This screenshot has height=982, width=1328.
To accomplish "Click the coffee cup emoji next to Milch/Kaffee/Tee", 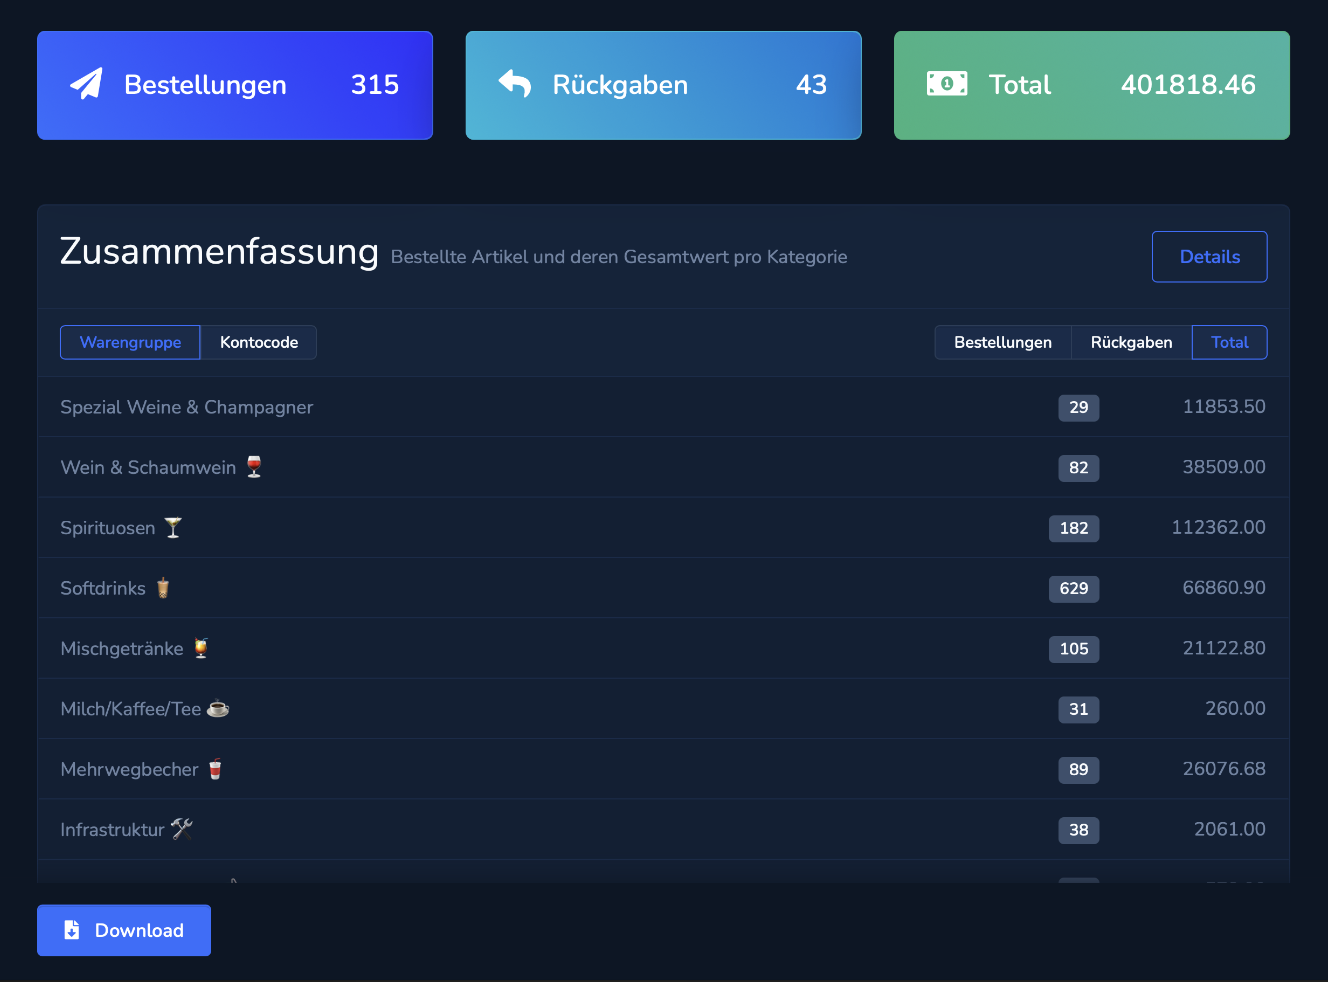I will click(x=218, y=709).
